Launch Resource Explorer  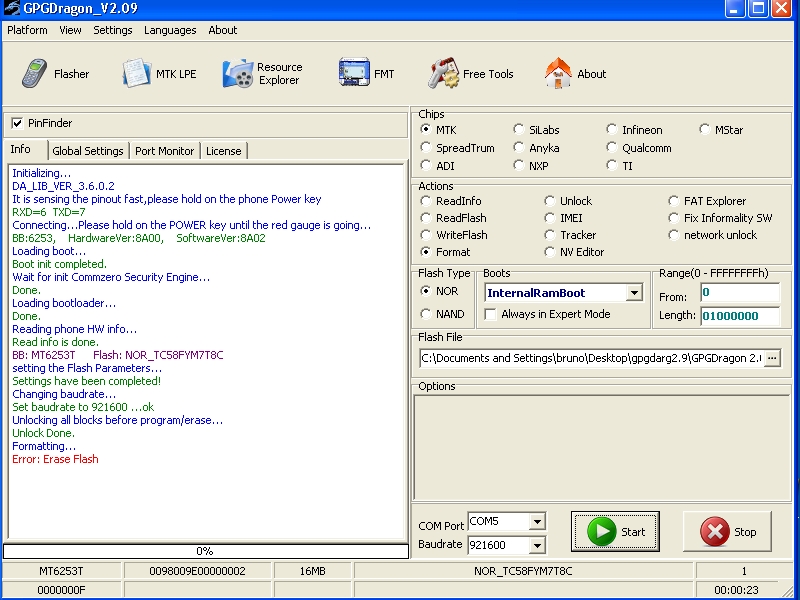[263, 74]
